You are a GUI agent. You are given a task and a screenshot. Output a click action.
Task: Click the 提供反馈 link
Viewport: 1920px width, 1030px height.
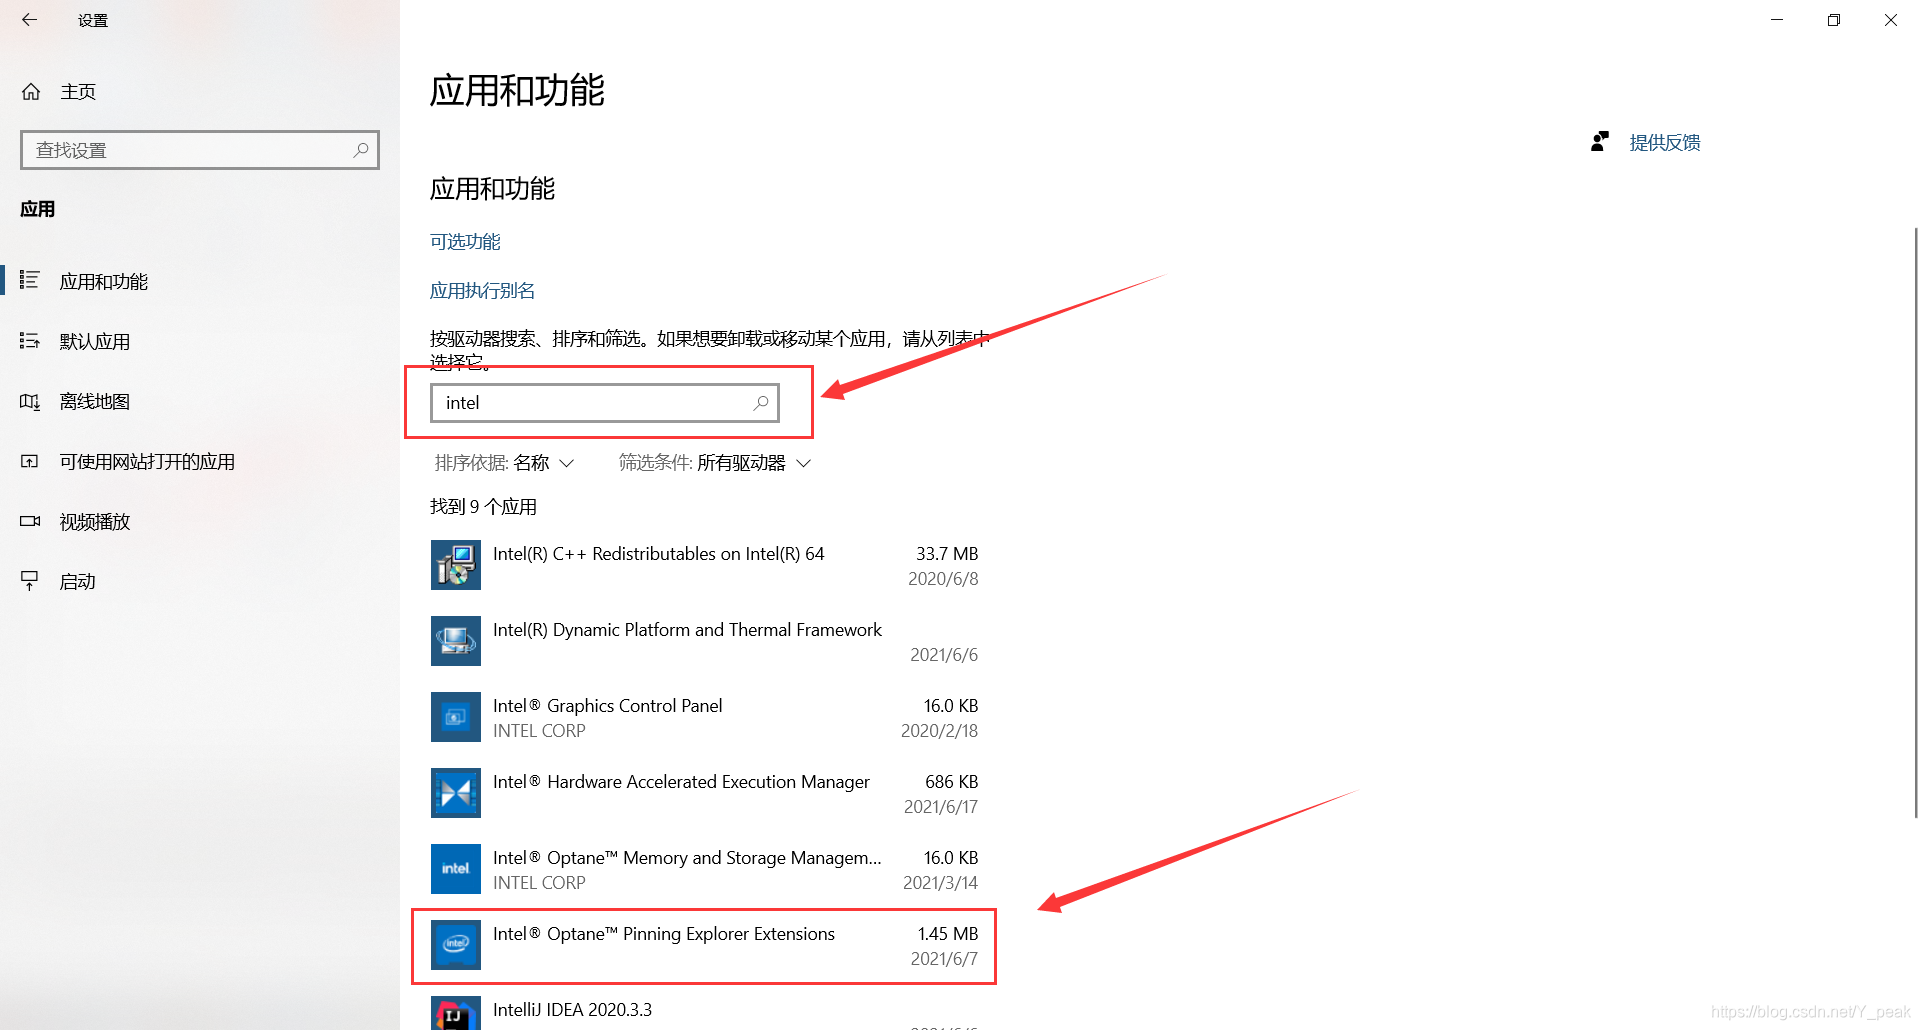1665,143
